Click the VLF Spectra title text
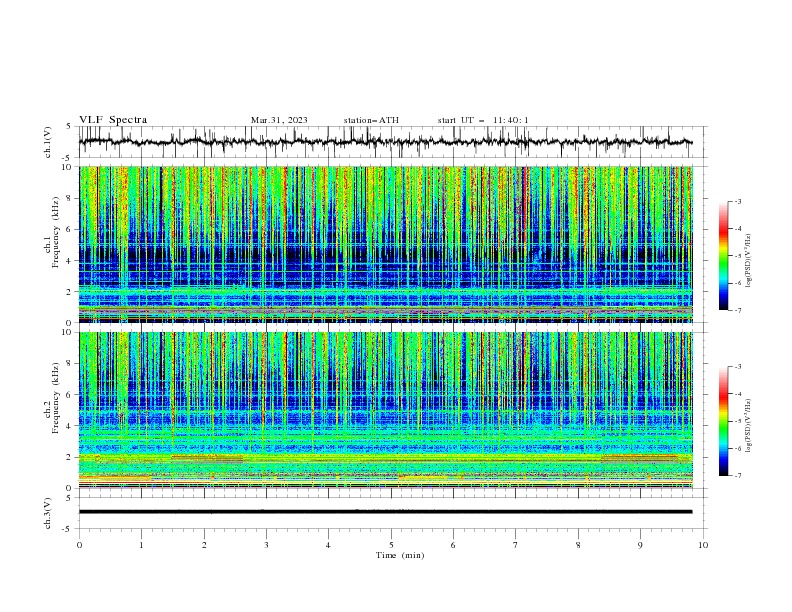This screenshot has width=792, height=612. (113, 120)
